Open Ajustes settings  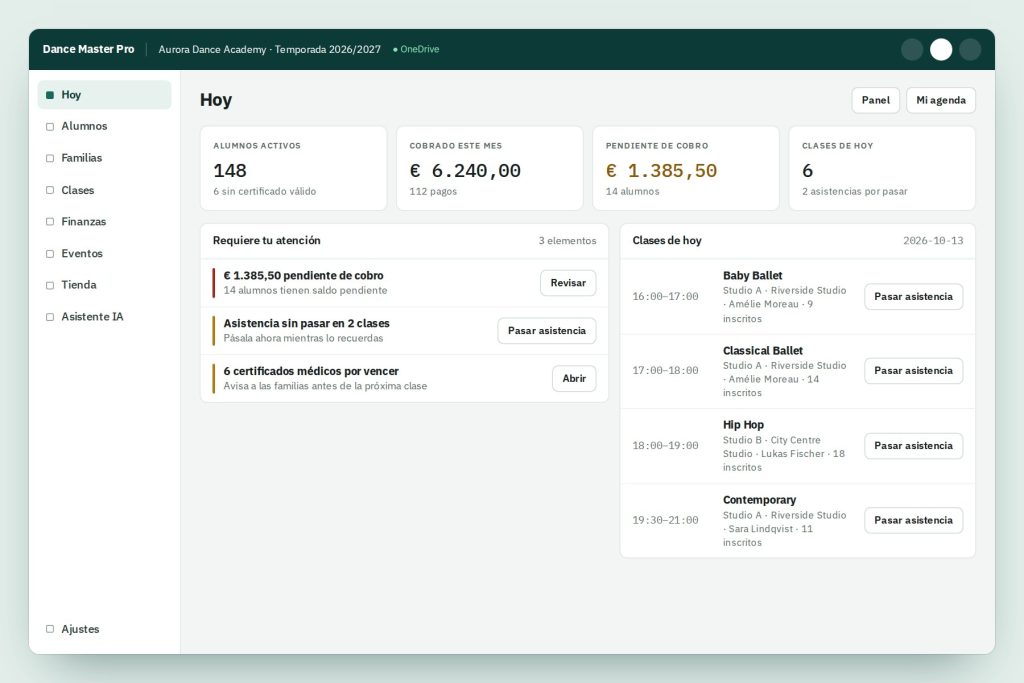click(x=104, y=629)
